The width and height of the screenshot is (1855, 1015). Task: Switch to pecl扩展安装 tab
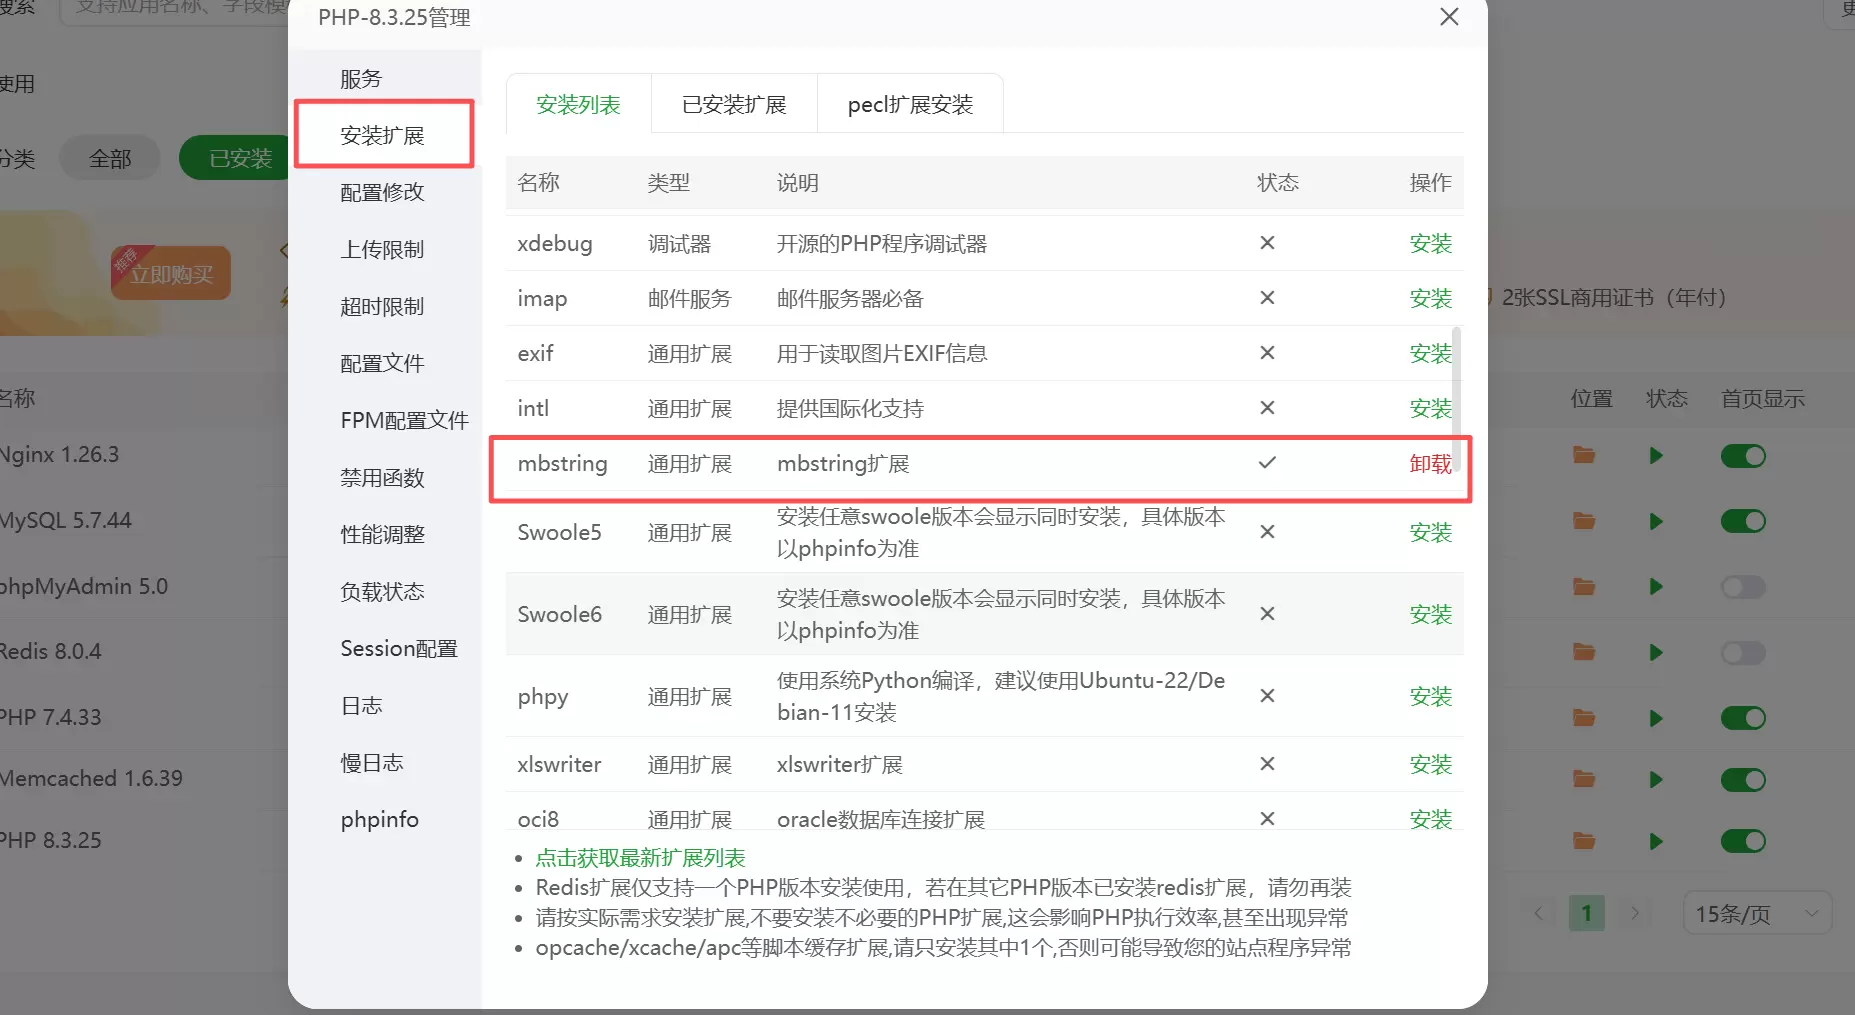910,104
